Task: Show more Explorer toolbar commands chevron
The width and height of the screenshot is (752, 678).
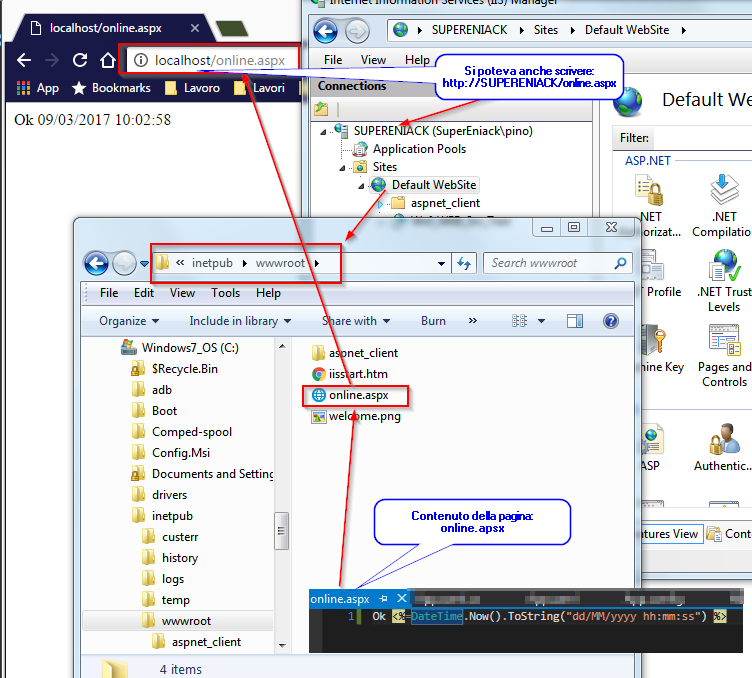Action: (473, 320)
